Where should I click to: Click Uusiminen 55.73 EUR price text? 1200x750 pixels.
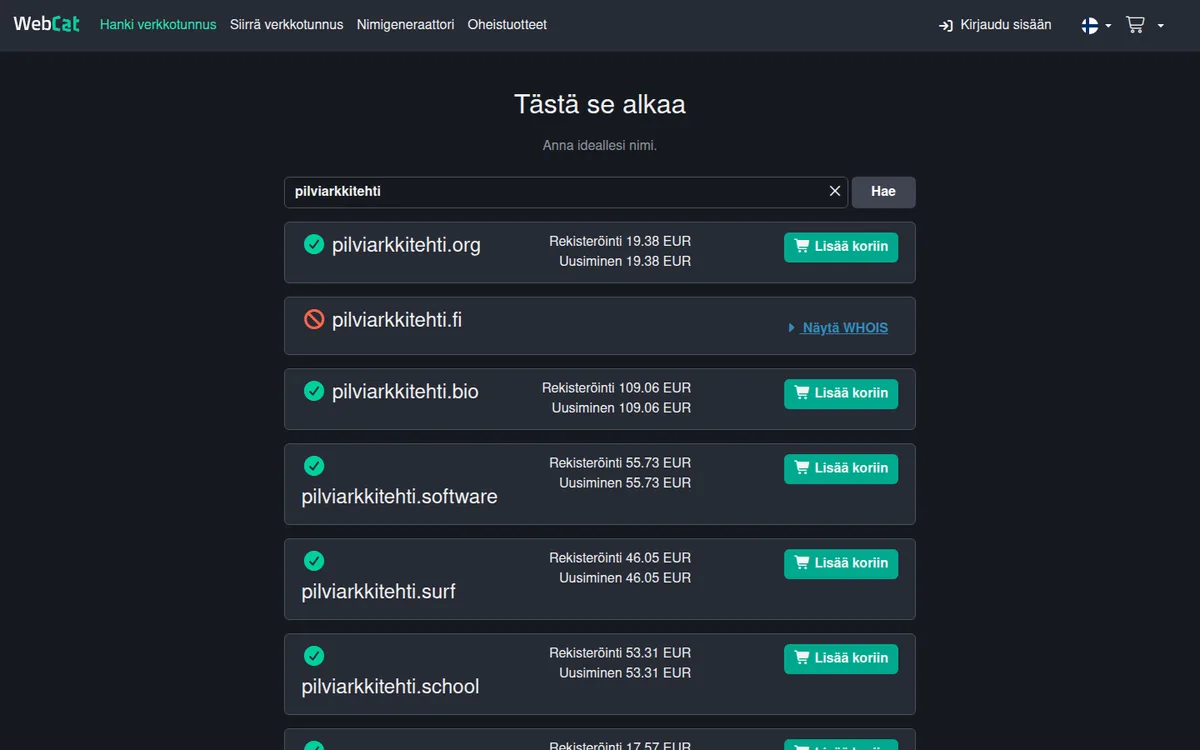coord(625,483)
